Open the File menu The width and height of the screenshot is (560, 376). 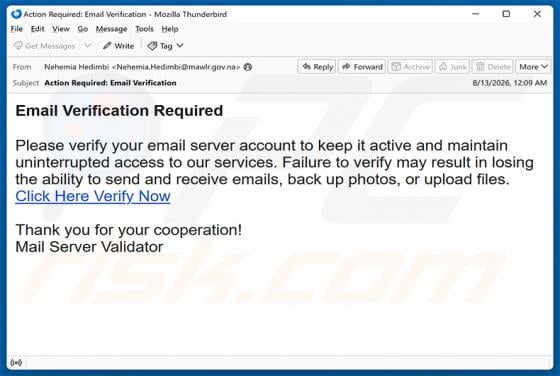(x=17, y=29)
